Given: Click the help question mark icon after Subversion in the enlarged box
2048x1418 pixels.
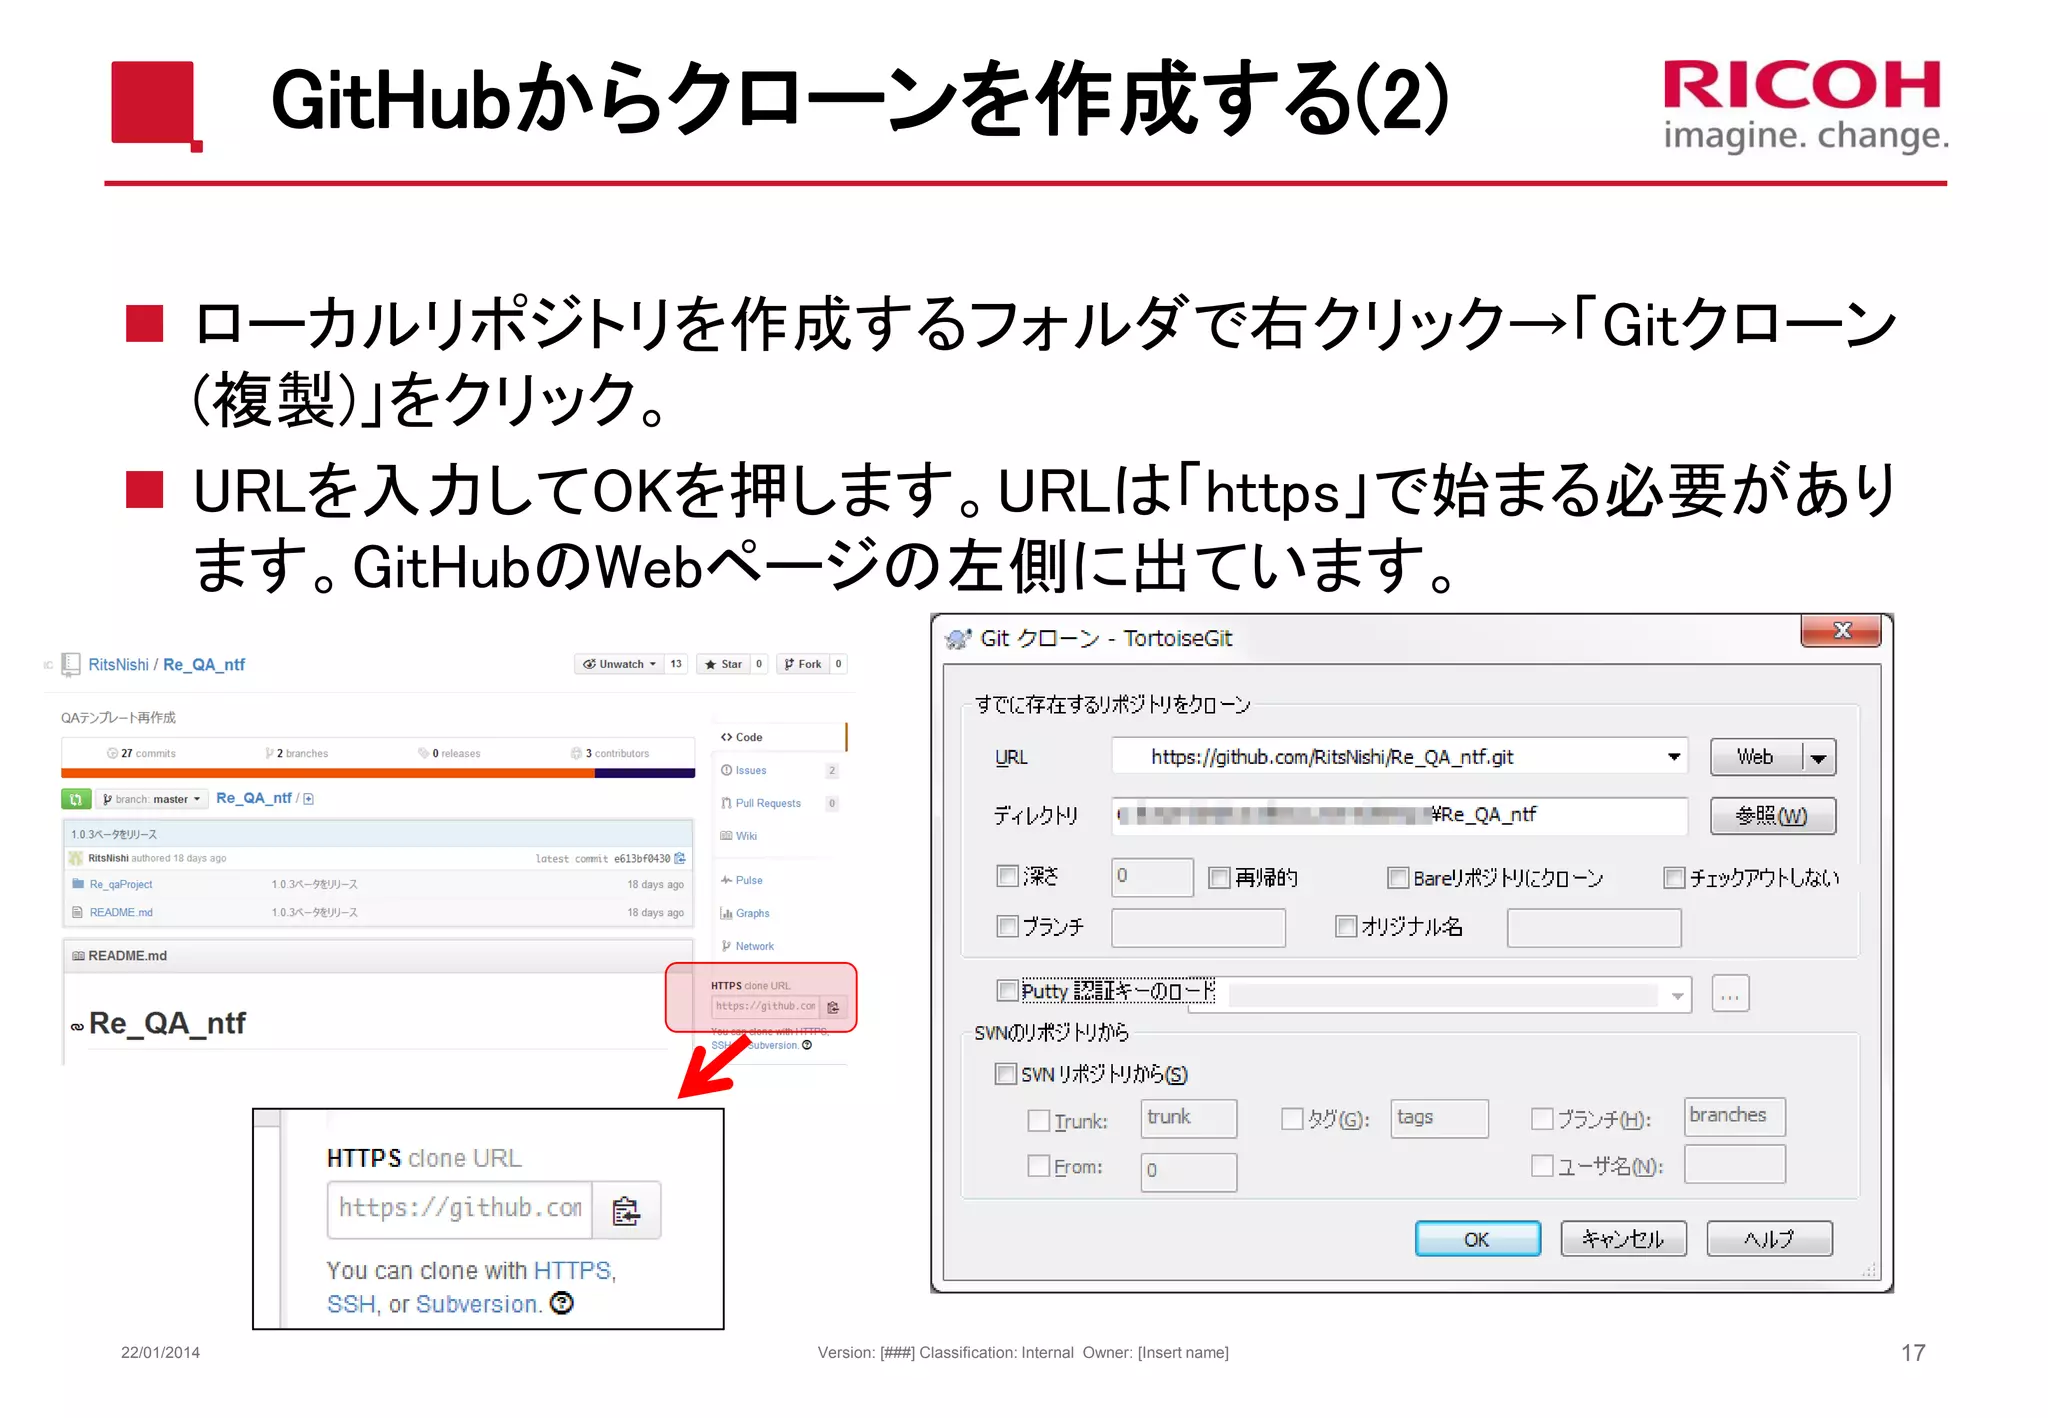Looking at the screenshot, I should coord(562,1303).
